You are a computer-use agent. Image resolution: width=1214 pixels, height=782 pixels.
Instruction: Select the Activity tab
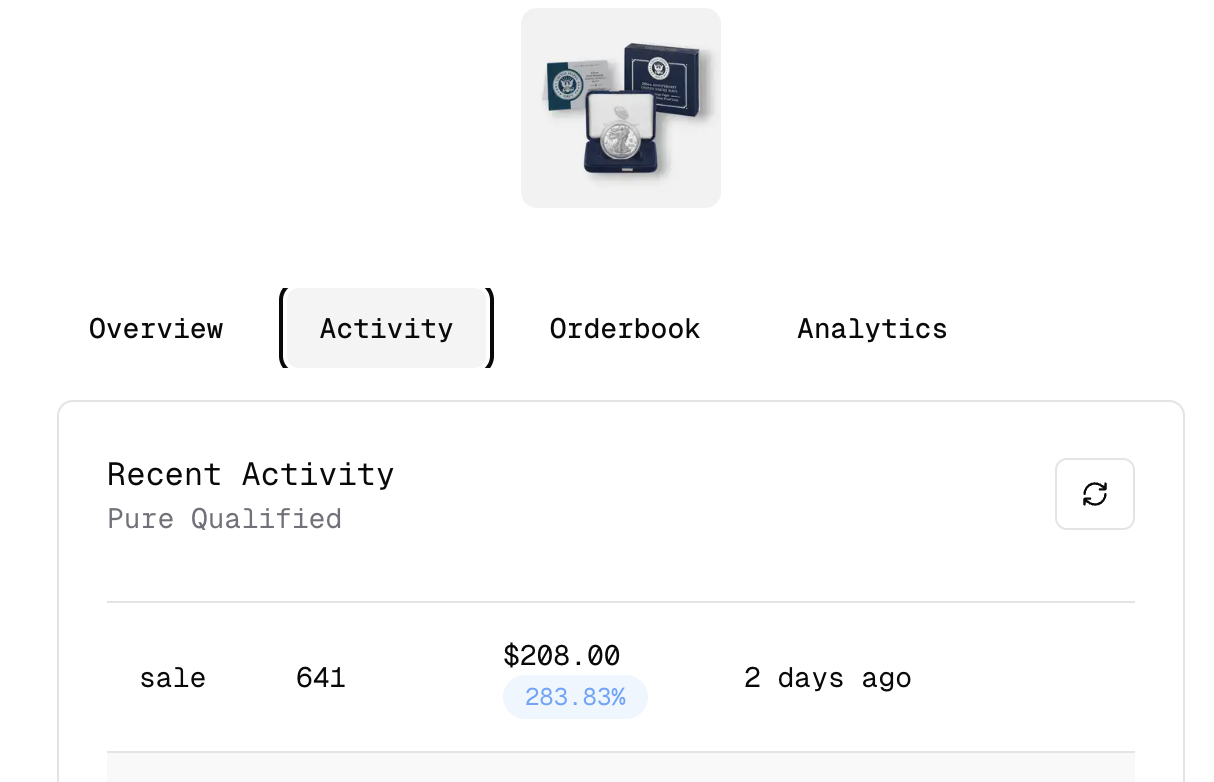(386, 328)
